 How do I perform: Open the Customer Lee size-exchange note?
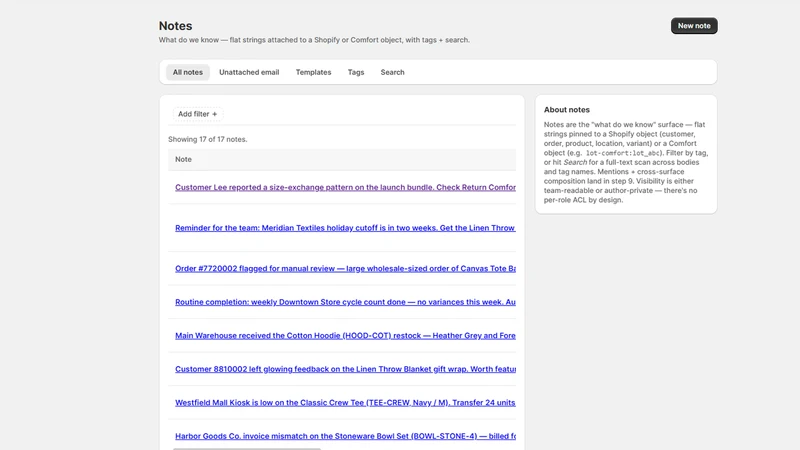point(345,187)
